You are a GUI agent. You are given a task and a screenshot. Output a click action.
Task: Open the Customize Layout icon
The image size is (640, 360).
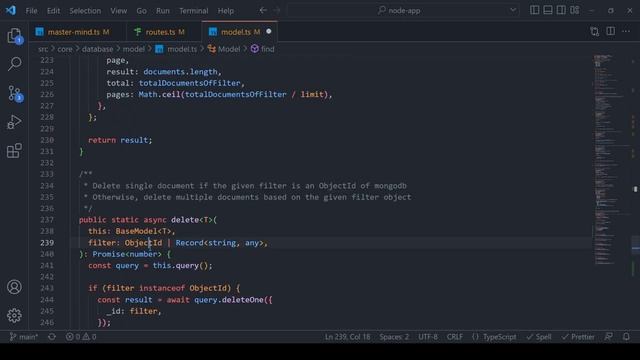tap(575, 10)
